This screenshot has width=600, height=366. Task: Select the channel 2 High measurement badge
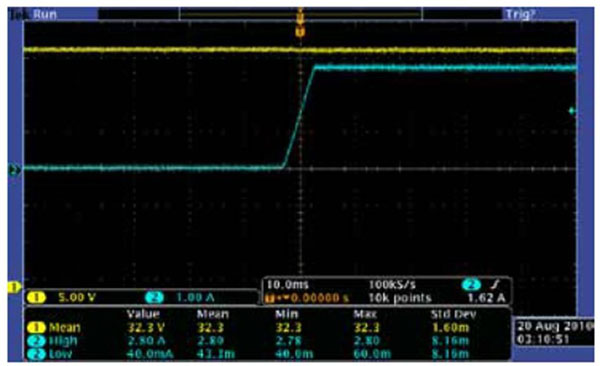[x=37, y=341]
